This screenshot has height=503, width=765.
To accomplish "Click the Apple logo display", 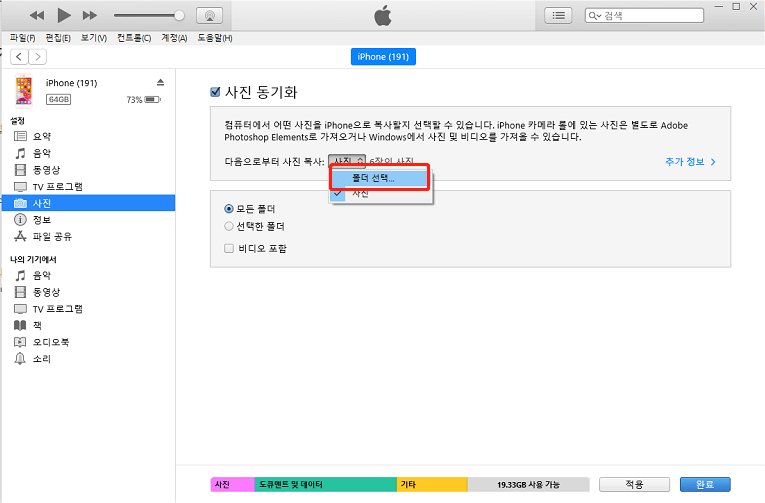I will click(x=383, y=16).
